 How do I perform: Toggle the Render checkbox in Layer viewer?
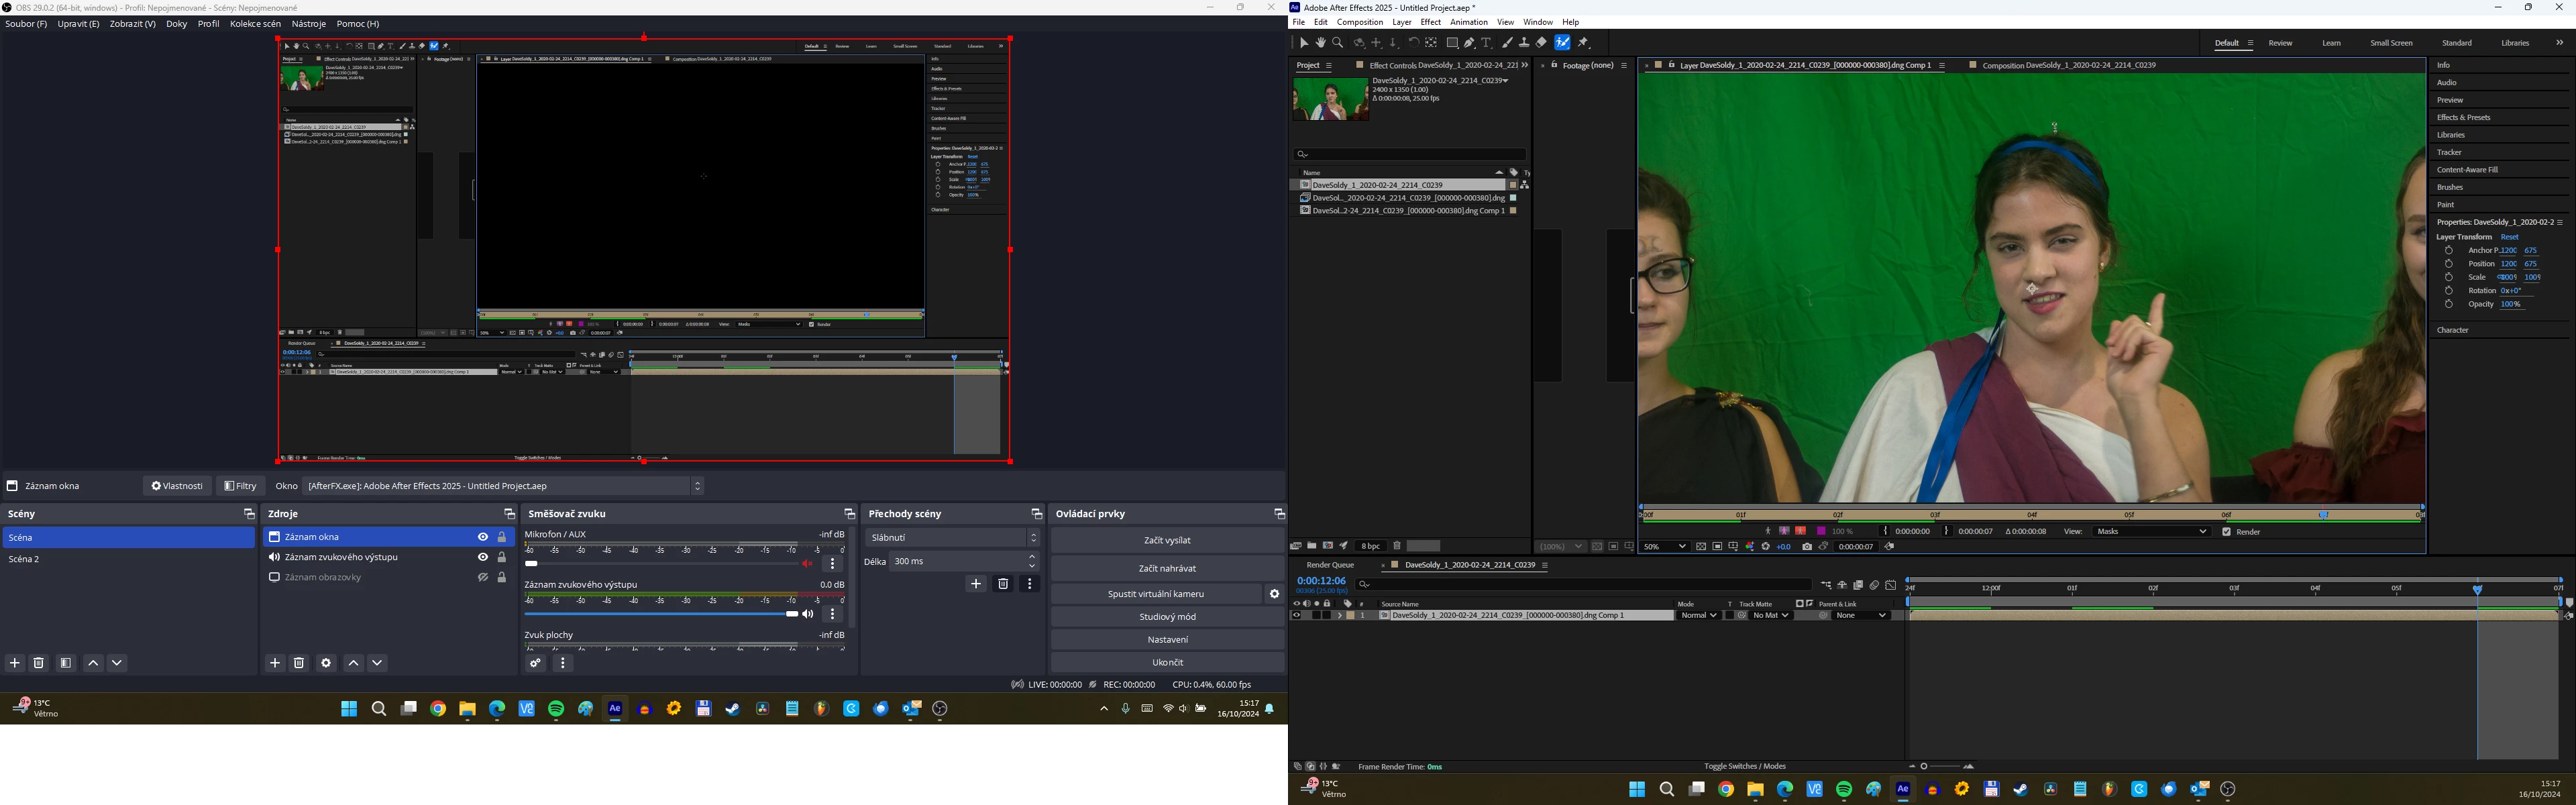(2227, 532)
